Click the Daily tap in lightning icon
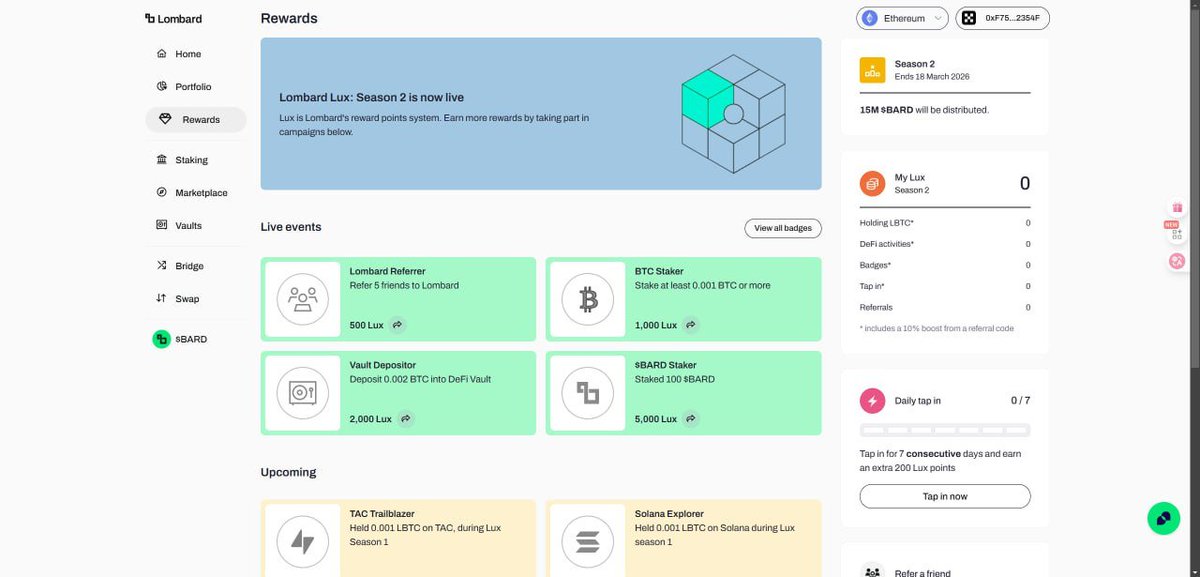The width and height of the screenshot is (1200, 577). point(873,401)
